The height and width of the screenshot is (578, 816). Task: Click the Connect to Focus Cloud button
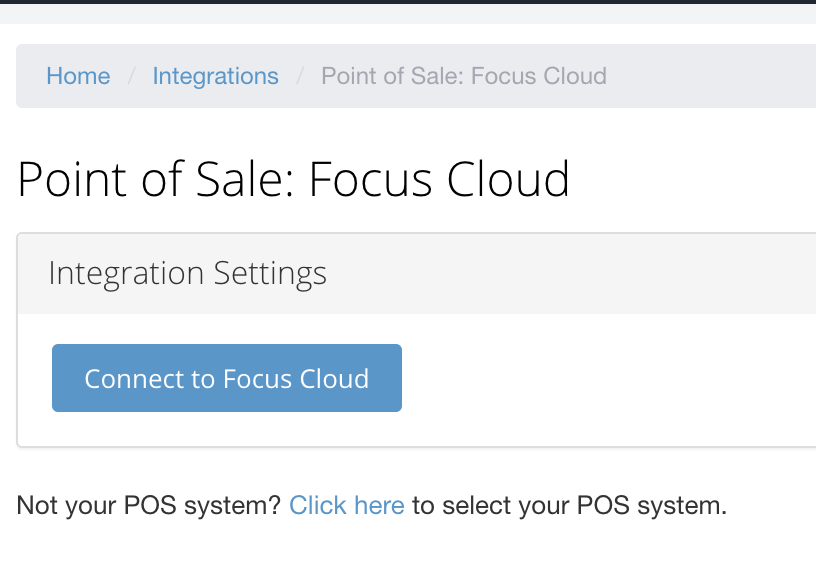point(227,378)
